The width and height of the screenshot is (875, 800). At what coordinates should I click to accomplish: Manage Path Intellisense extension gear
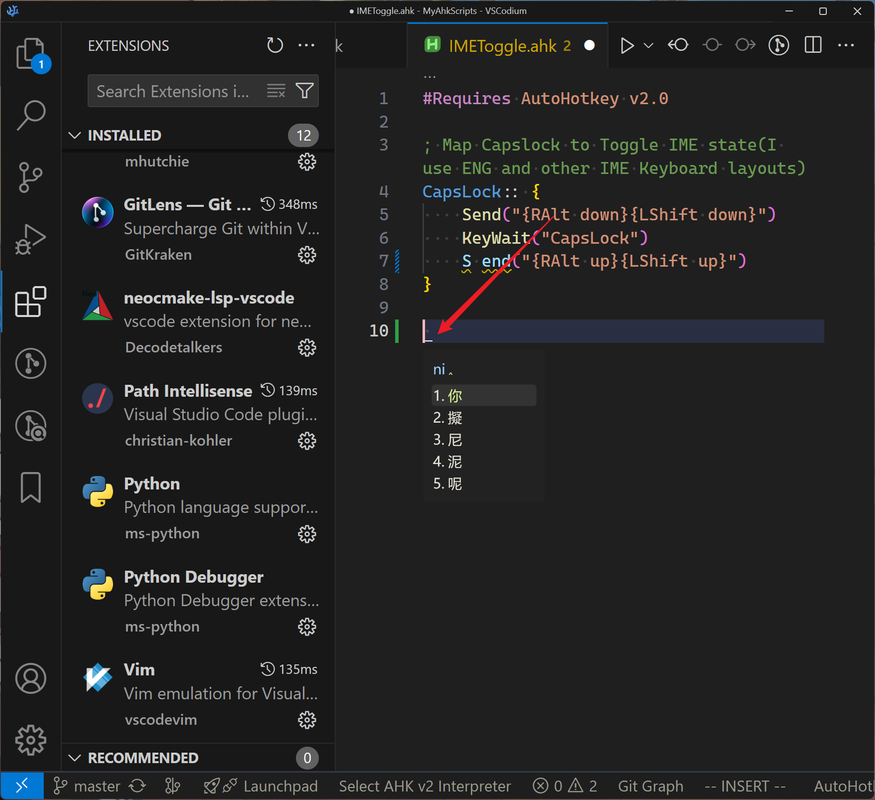coord(307,441)
